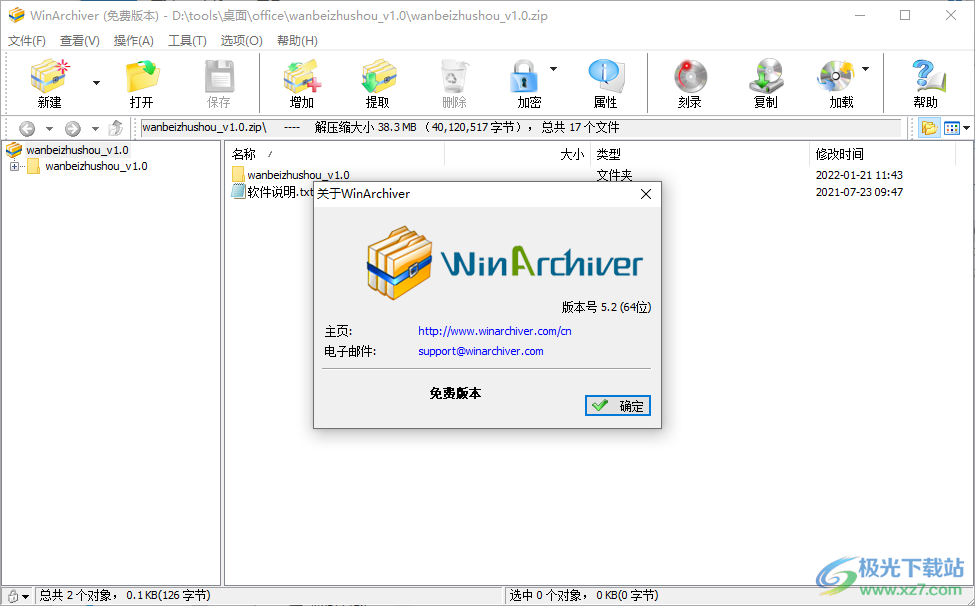Click the 版本号 5.2 (64位) text
Viewport: 975px width, 606px height.
click(606, 307)
